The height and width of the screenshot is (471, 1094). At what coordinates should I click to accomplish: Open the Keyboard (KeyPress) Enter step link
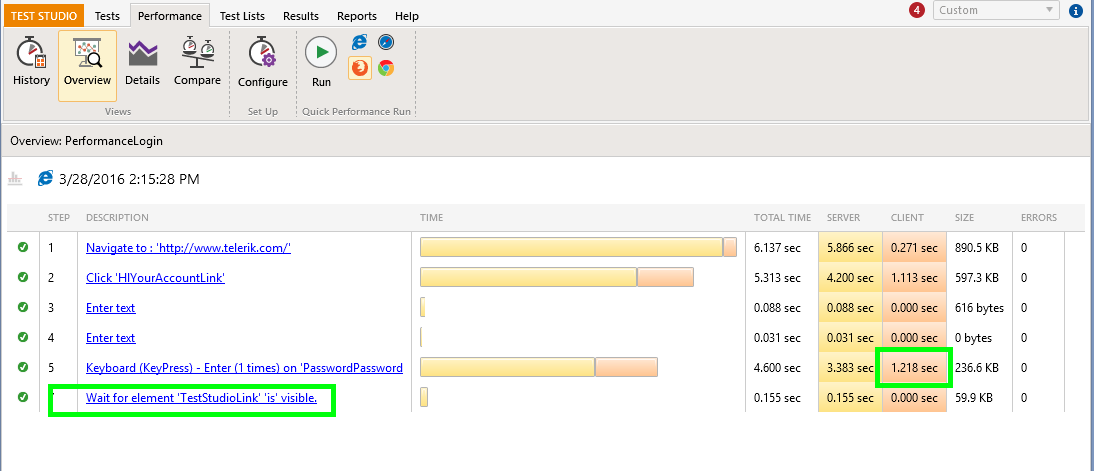[x=244, y=367]
